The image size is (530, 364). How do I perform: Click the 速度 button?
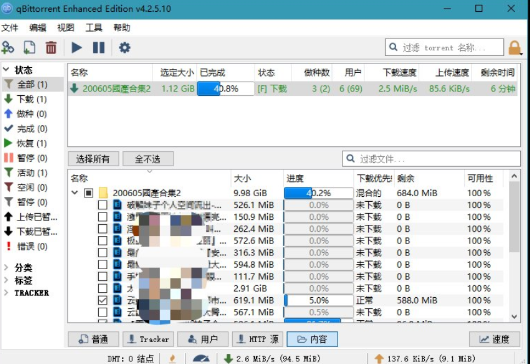[495, 339]
